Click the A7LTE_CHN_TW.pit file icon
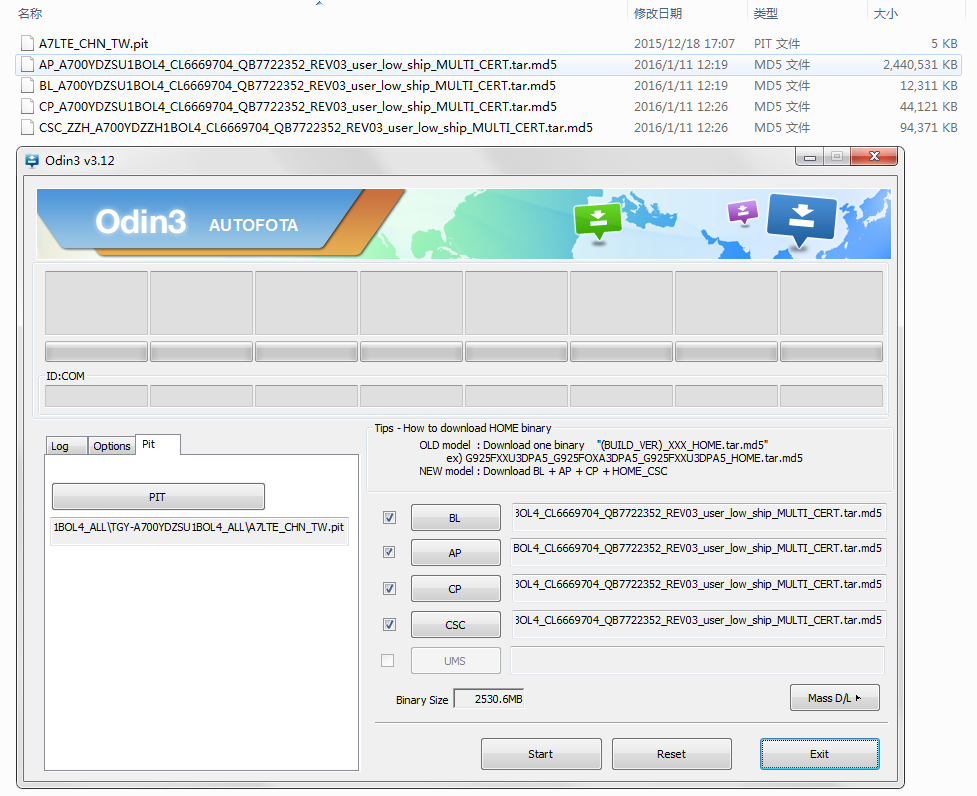This screenshot has height=796, width=977. (27, 43)
